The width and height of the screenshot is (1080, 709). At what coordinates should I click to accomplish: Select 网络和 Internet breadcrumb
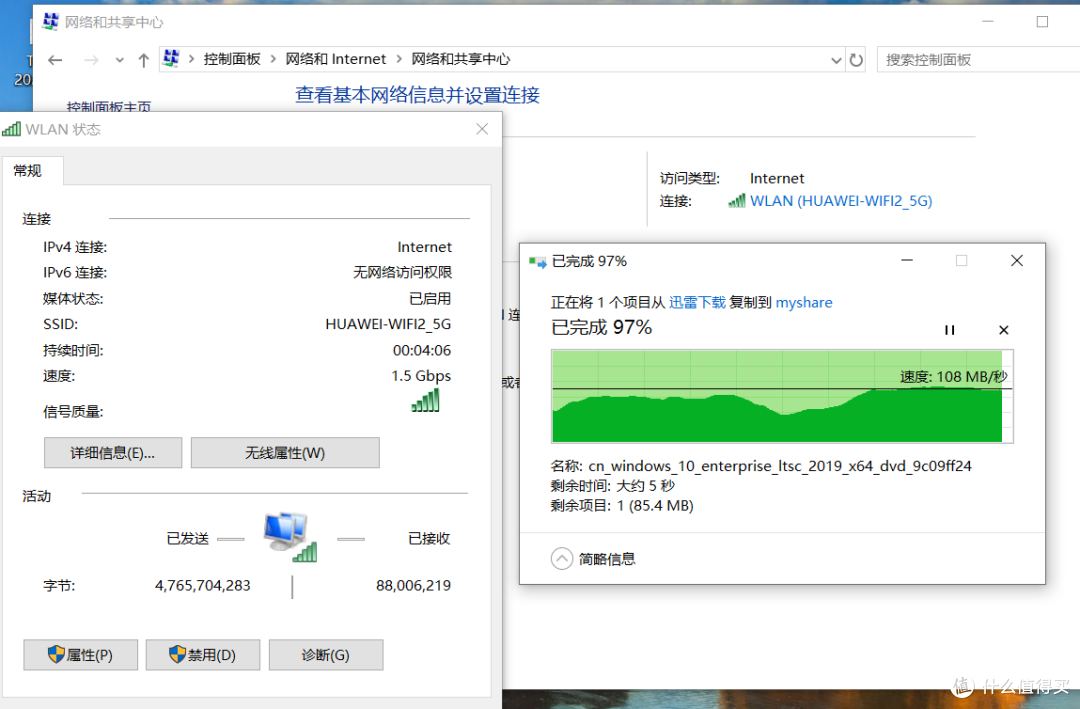[x=335, y=59]
